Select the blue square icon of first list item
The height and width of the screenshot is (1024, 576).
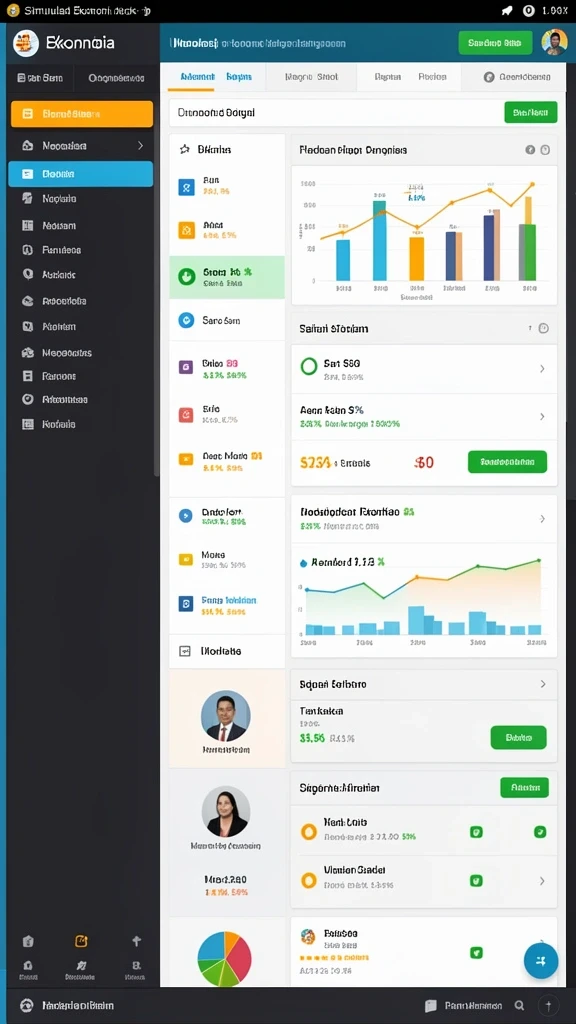click(186, 187)
